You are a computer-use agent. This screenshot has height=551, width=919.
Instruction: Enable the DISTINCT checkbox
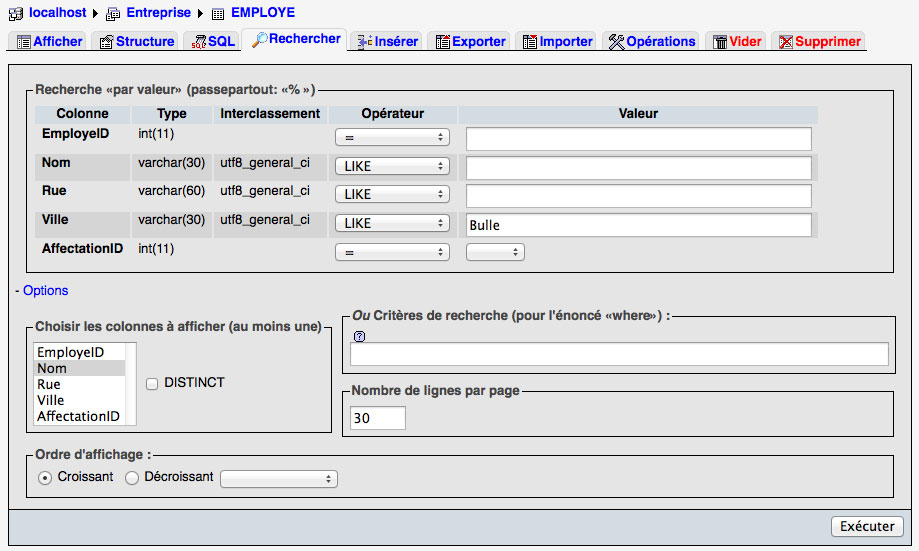152,384
